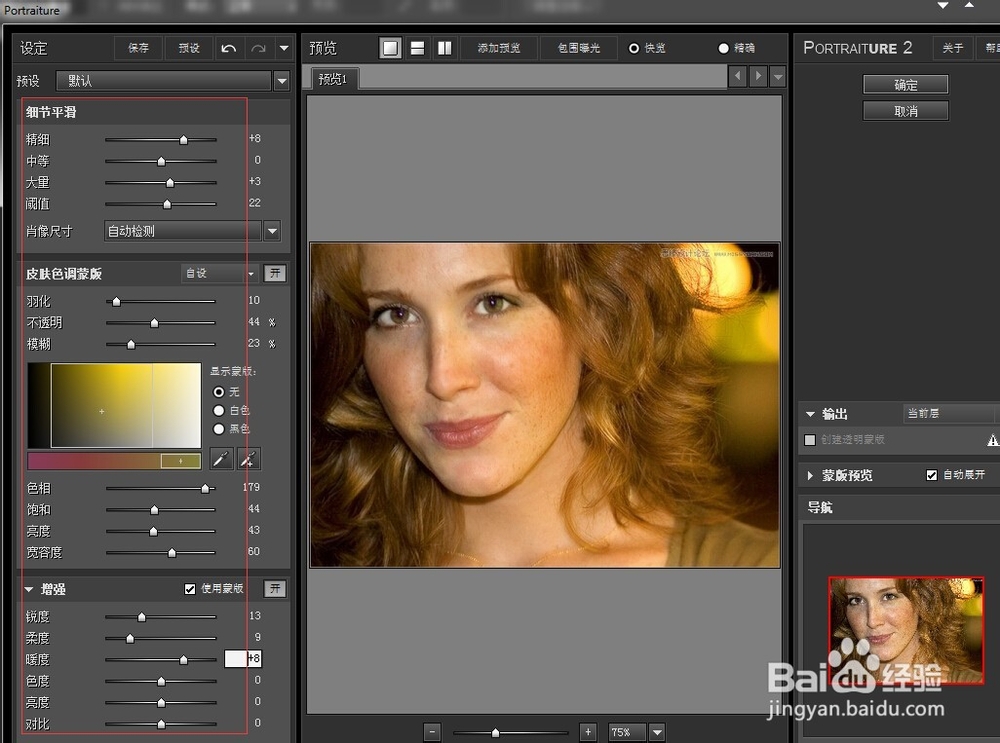Go to previous preview tab arrow
Screen dimensions: 1000x743
click(737, 77)
